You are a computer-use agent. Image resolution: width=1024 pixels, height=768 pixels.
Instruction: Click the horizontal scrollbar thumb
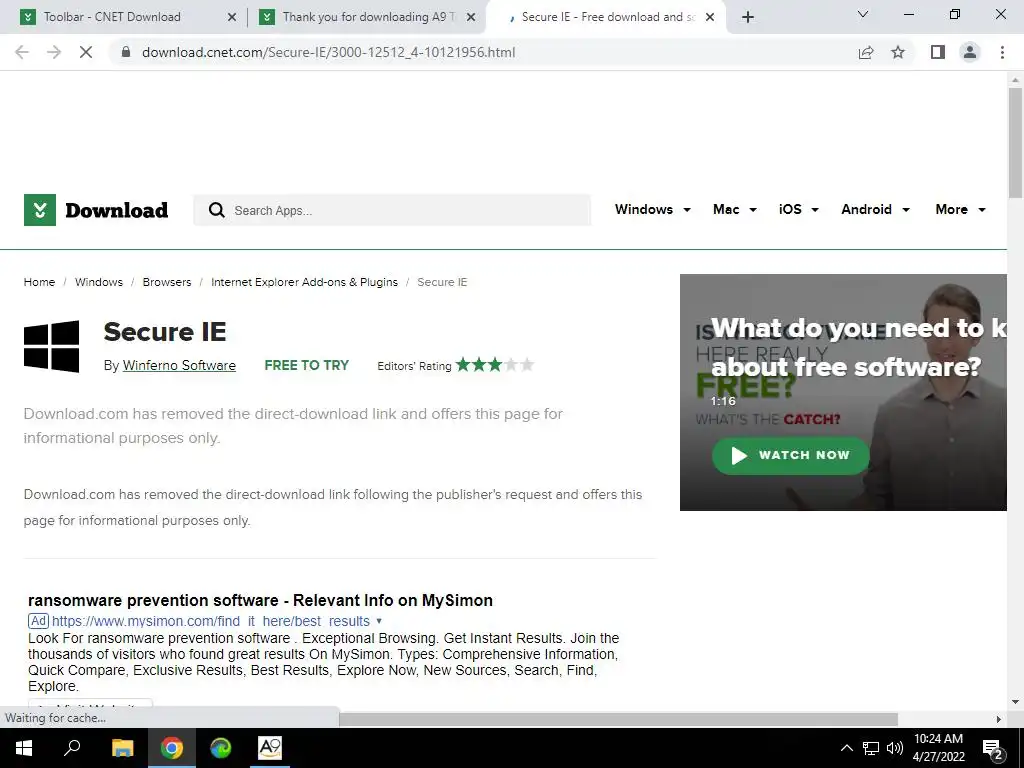pyautogui.click(x=618, y=719)
